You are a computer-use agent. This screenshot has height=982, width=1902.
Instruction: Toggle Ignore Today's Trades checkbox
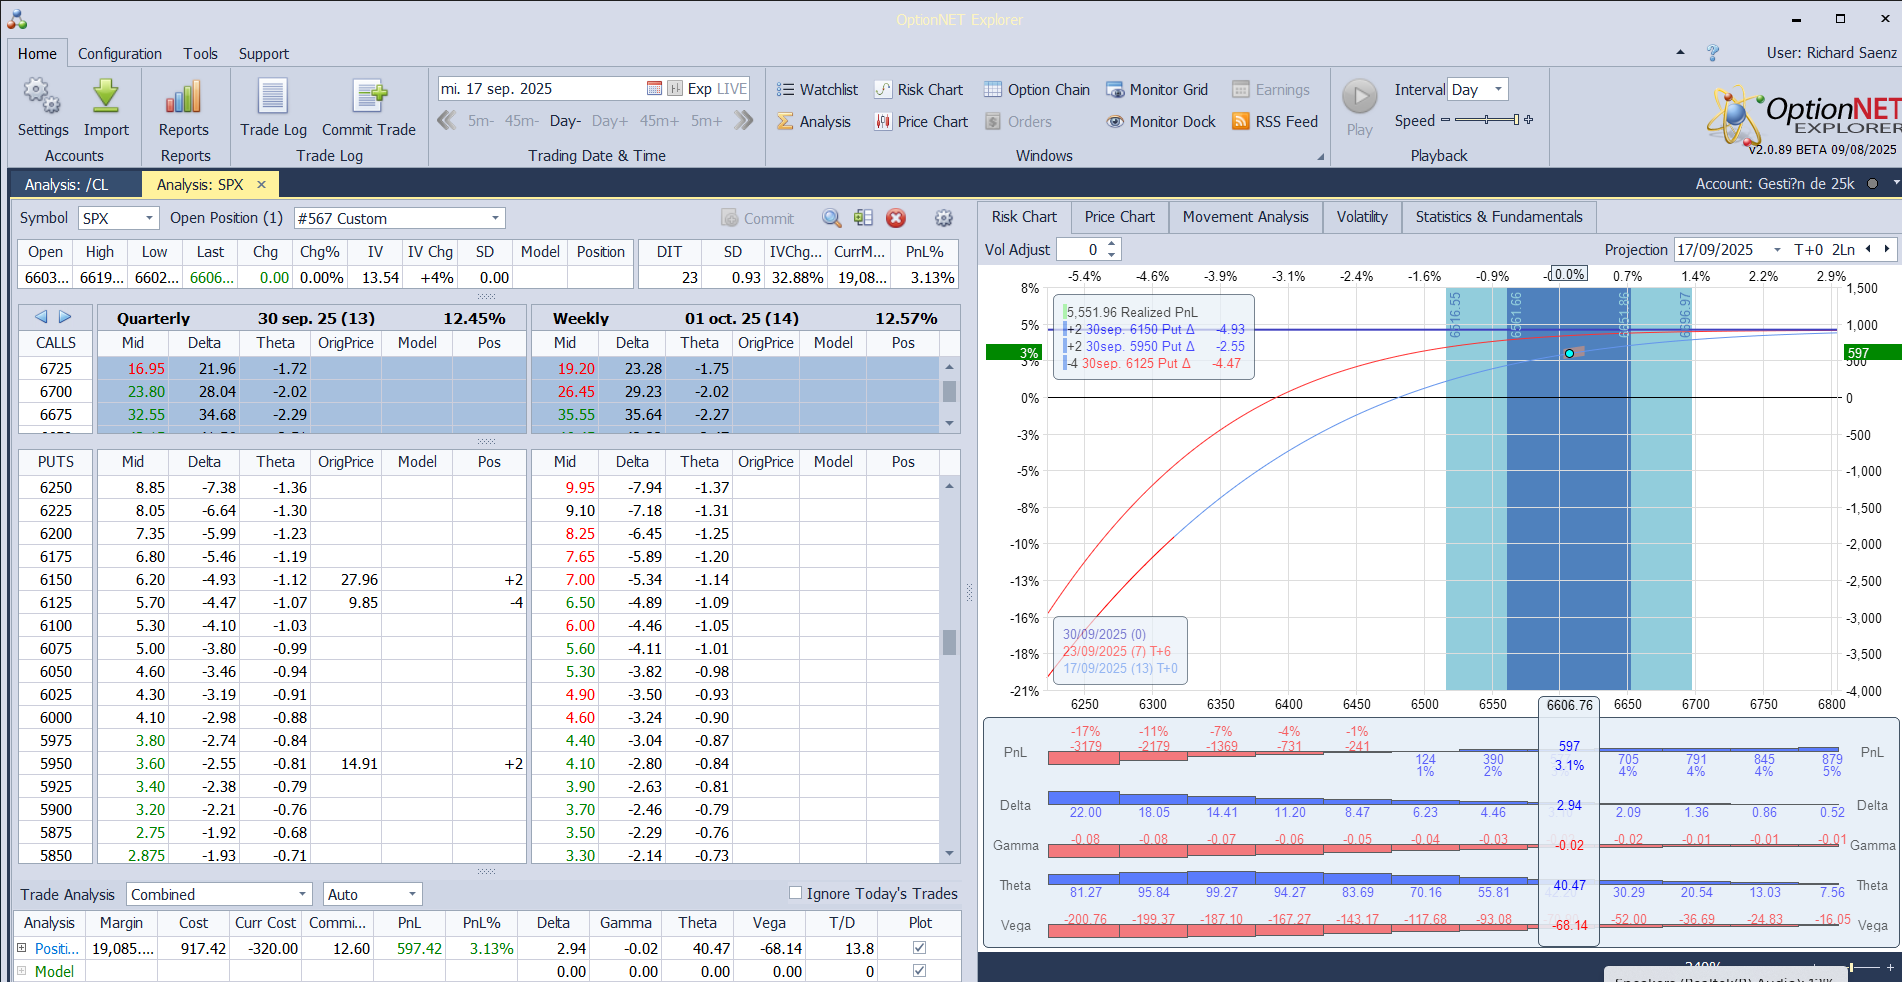click(x=796, y=893)
